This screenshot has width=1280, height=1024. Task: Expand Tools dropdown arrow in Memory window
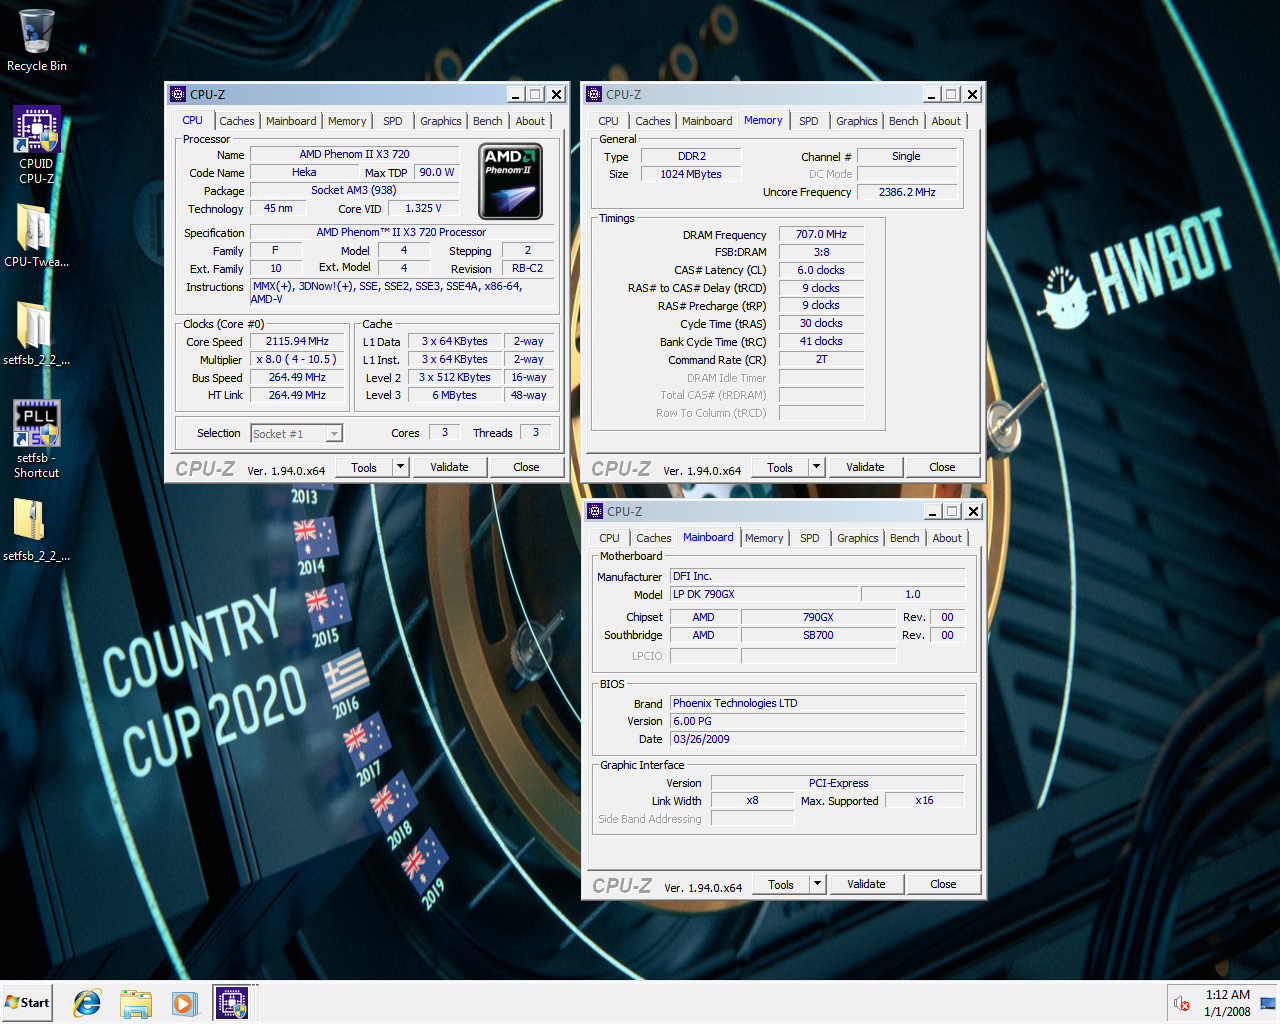coord(816,467)
